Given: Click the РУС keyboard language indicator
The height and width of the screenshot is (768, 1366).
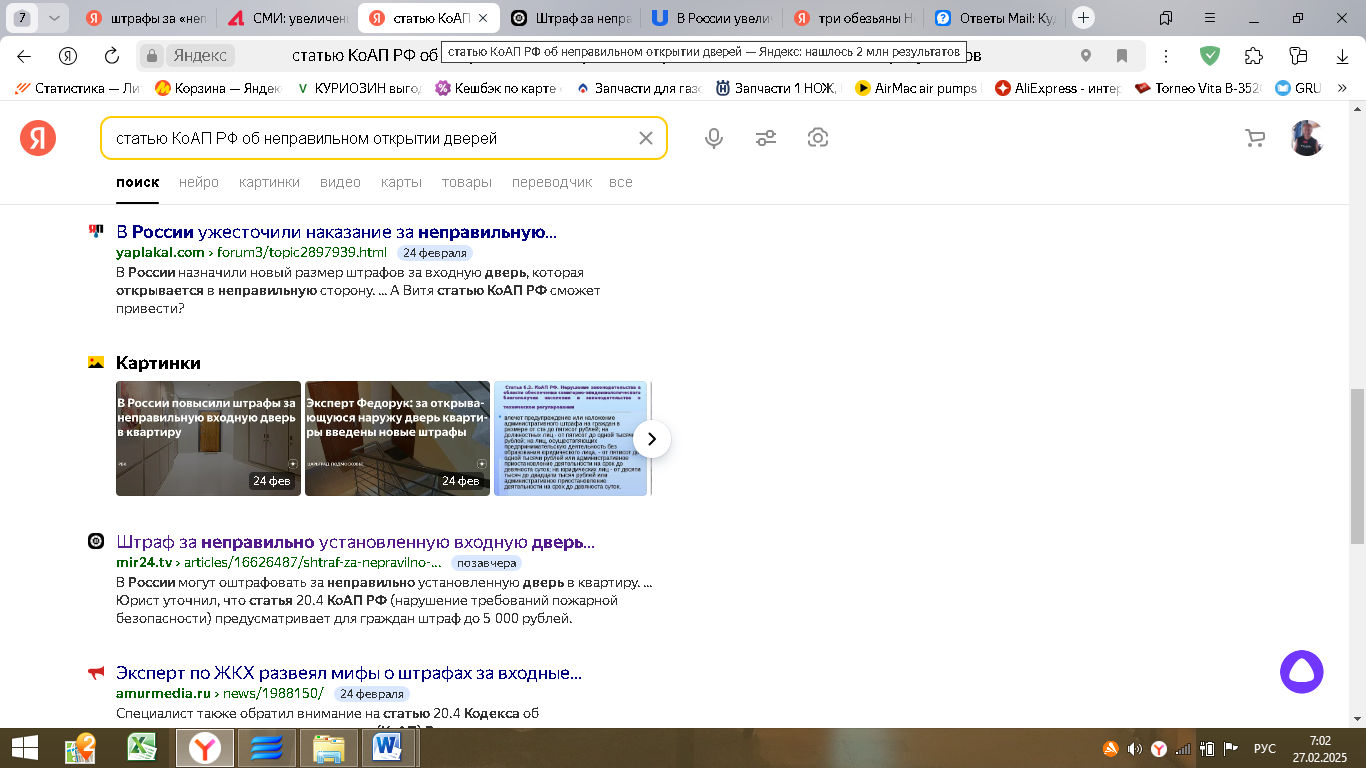Looking at the screenshot, I should 1264,748.
